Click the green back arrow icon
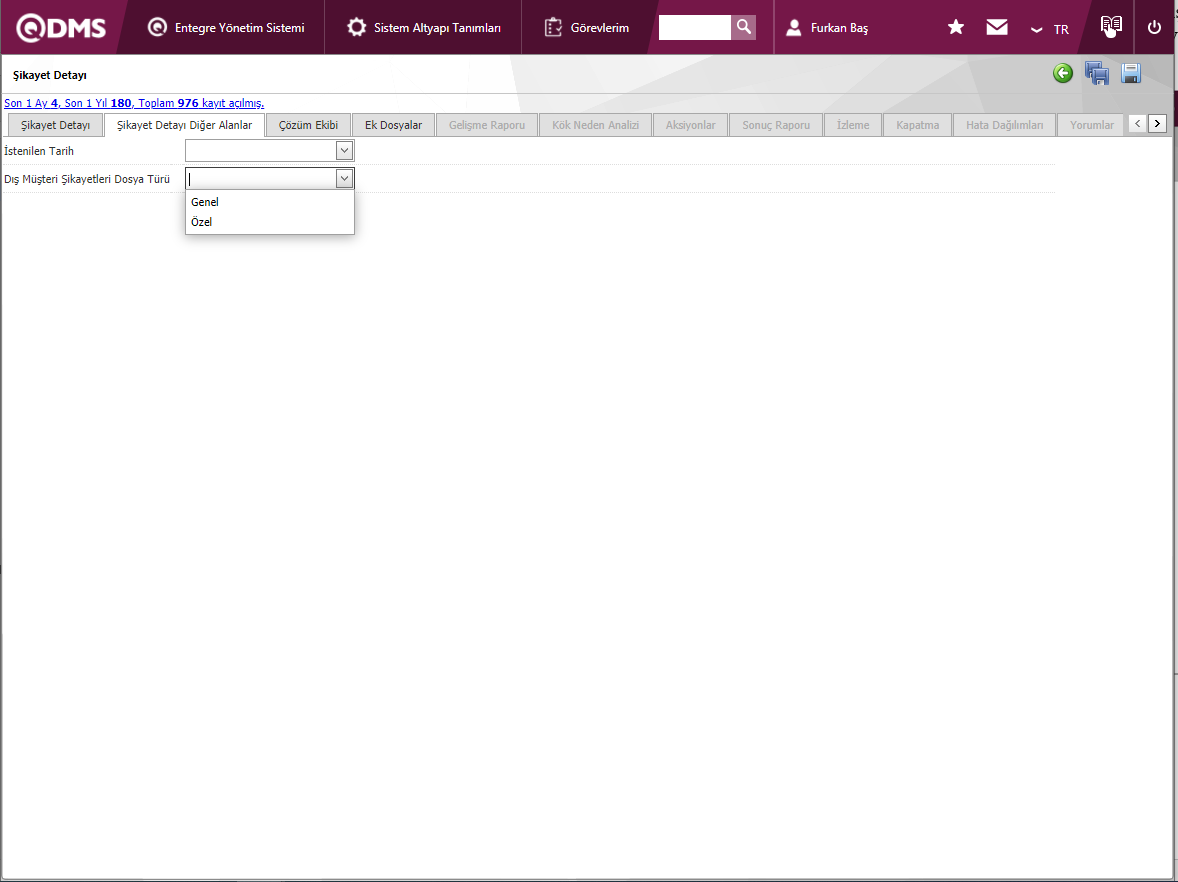The height and width of the screenshot is (882, 1178). point(1062,73)
